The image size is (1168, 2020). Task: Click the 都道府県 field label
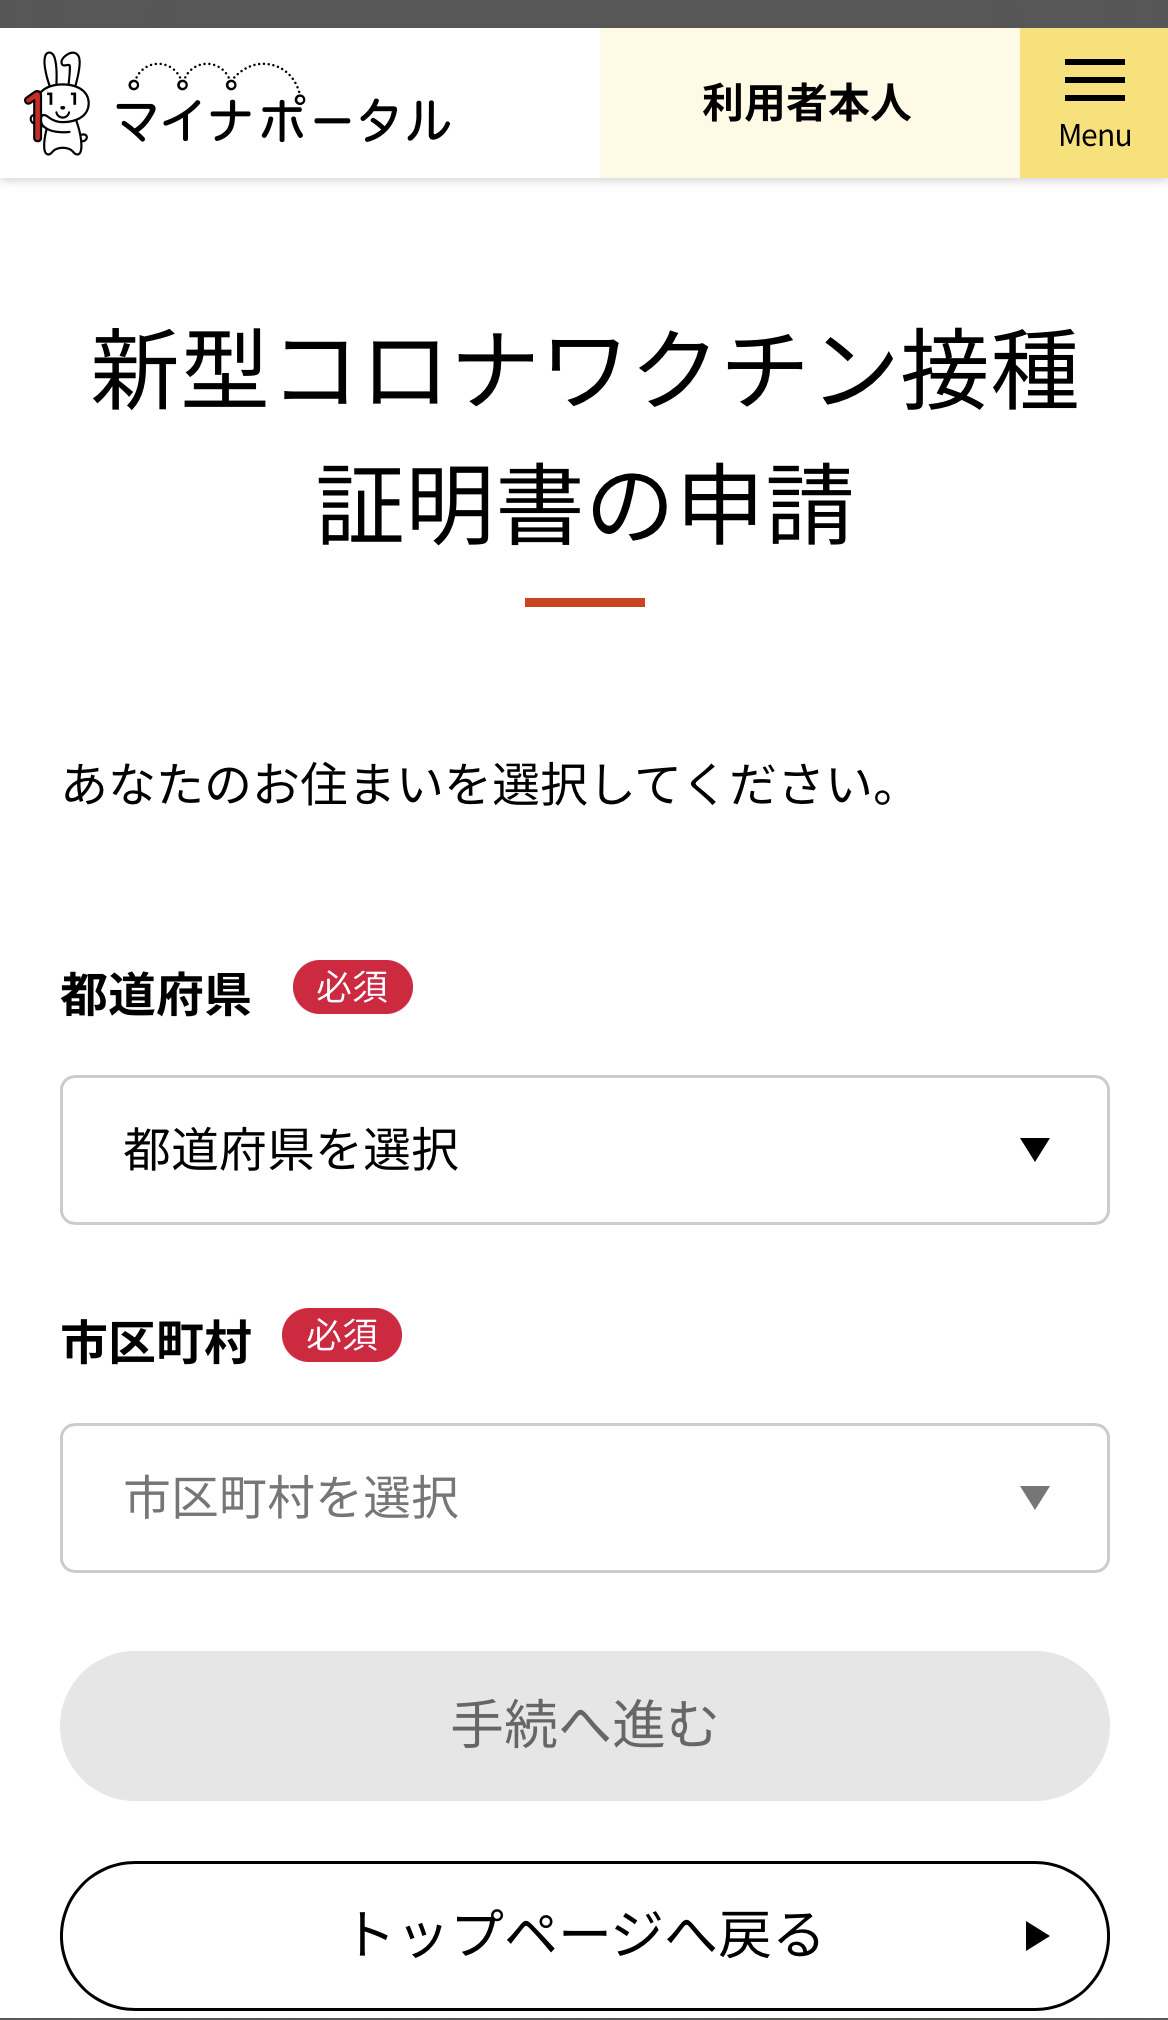pos(156,995)
